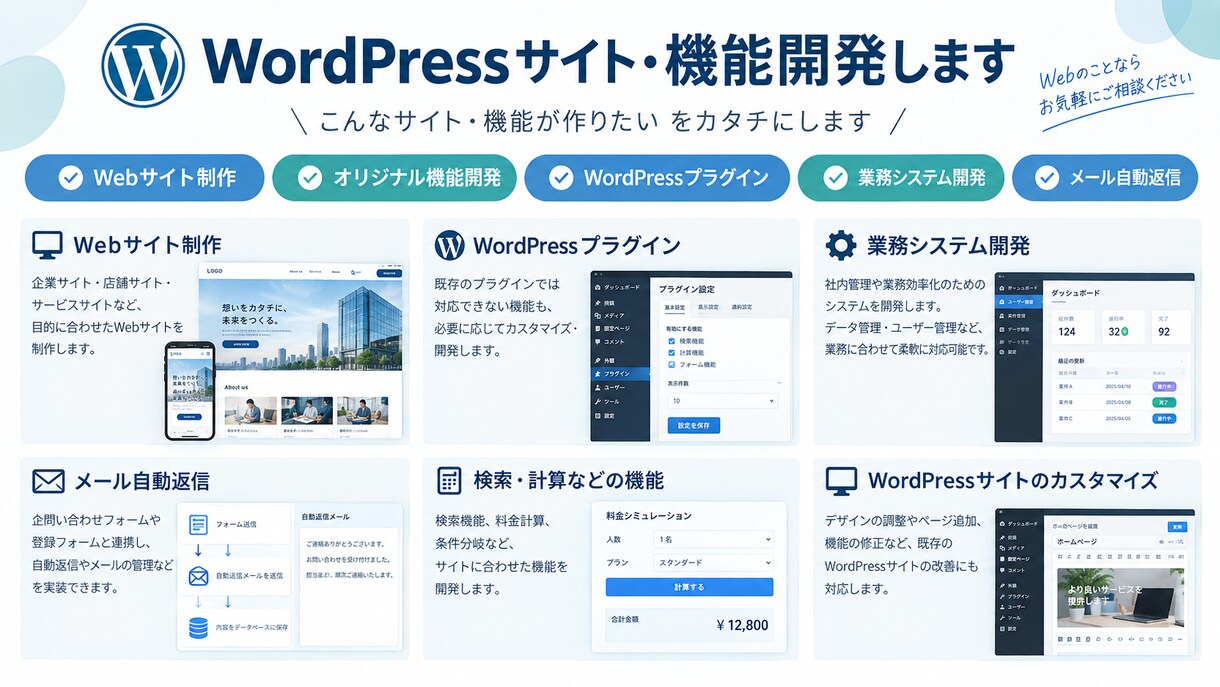Switch to the 表示設定 tab
Viewport: 1220px width, 687px height.
(x=709, y=307)
